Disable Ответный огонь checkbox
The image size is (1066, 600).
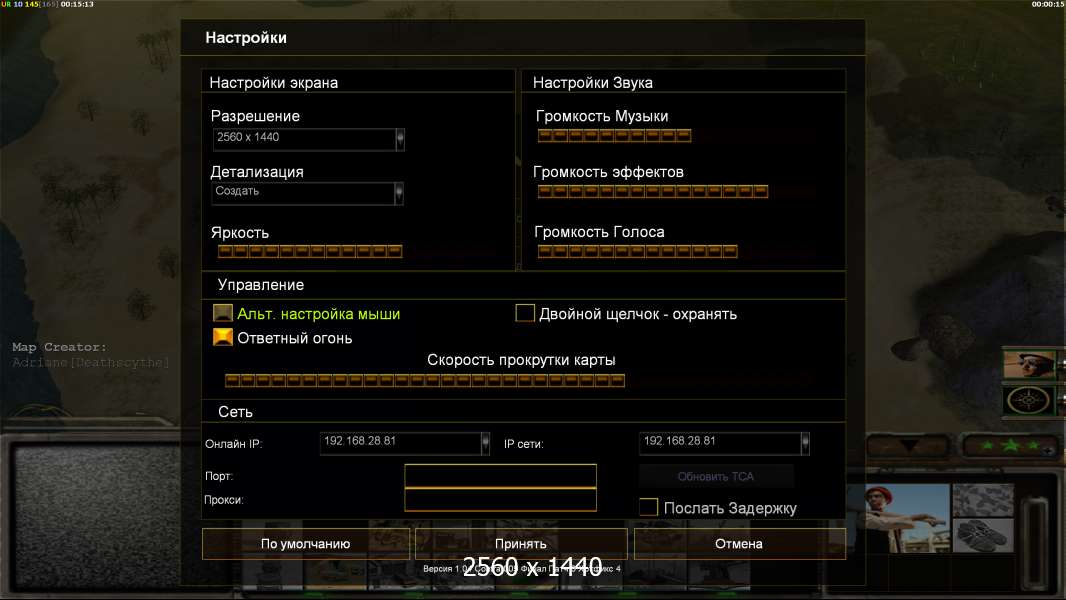coord(222,337)
